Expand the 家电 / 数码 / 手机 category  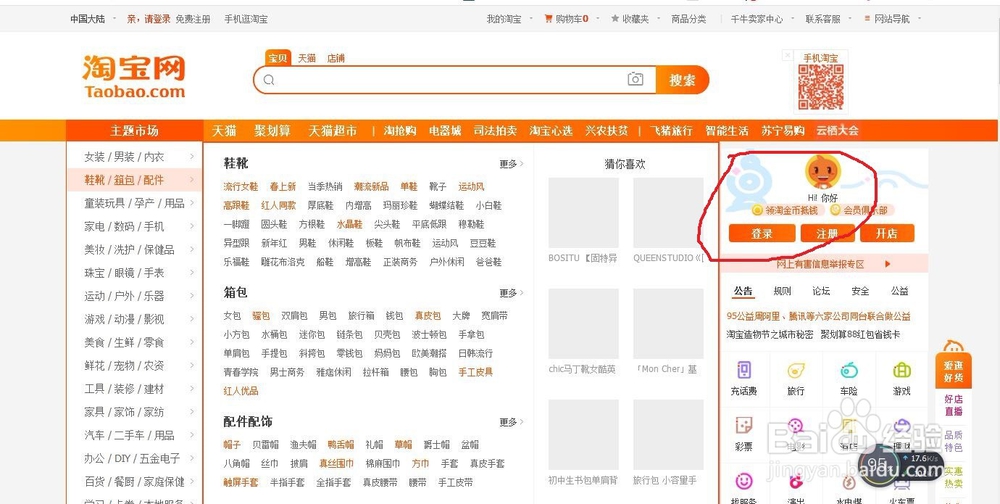[134, 226]
